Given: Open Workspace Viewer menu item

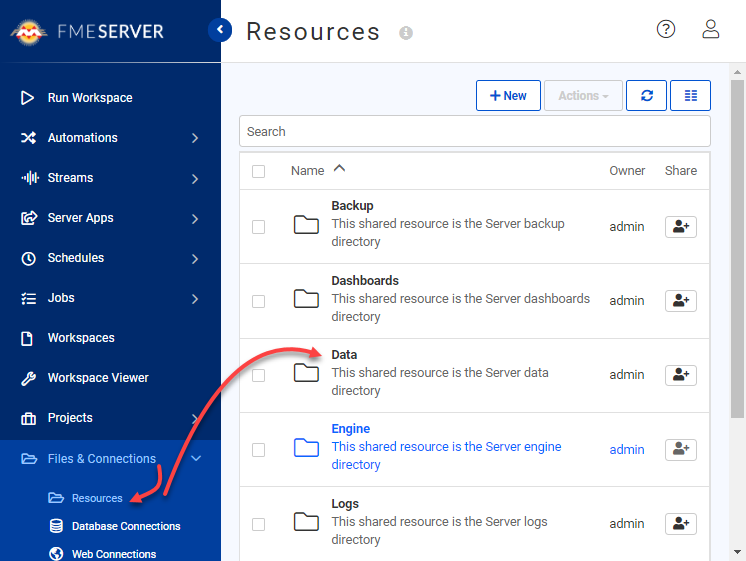Looking at the screenshot, I should pos(98,378).
